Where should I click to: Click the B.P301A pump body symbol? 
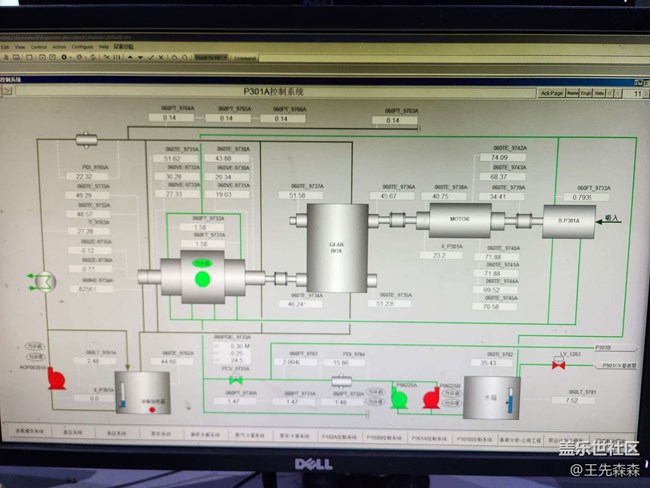569,217
